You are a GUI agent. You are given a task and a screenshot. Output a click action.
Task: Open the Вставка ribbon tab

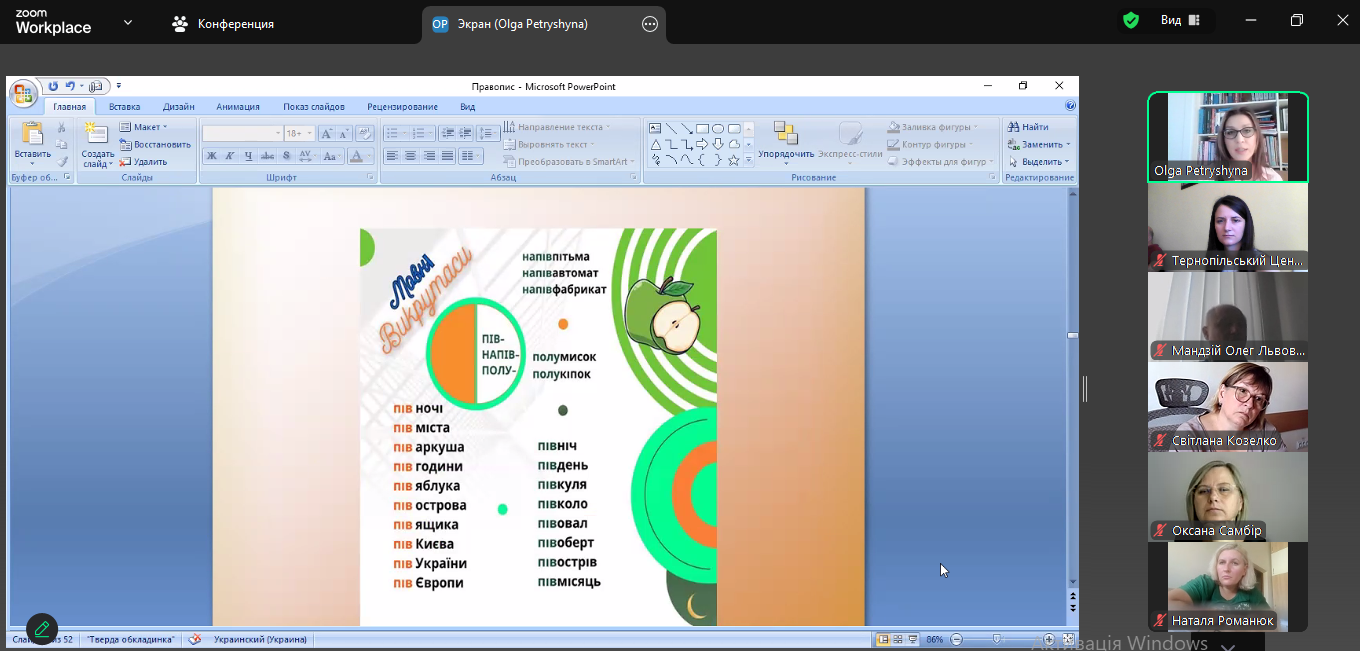[124, 107]
